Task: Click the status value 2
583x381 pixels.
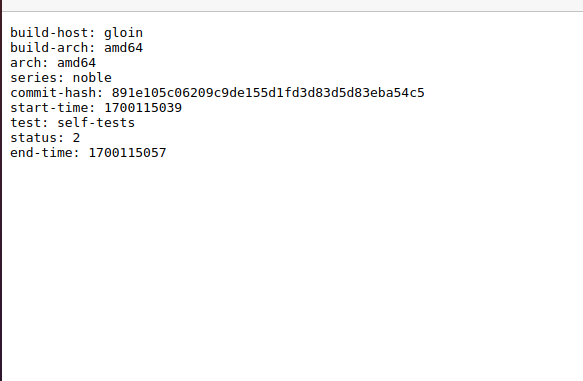Action: [x=76, y=138]
